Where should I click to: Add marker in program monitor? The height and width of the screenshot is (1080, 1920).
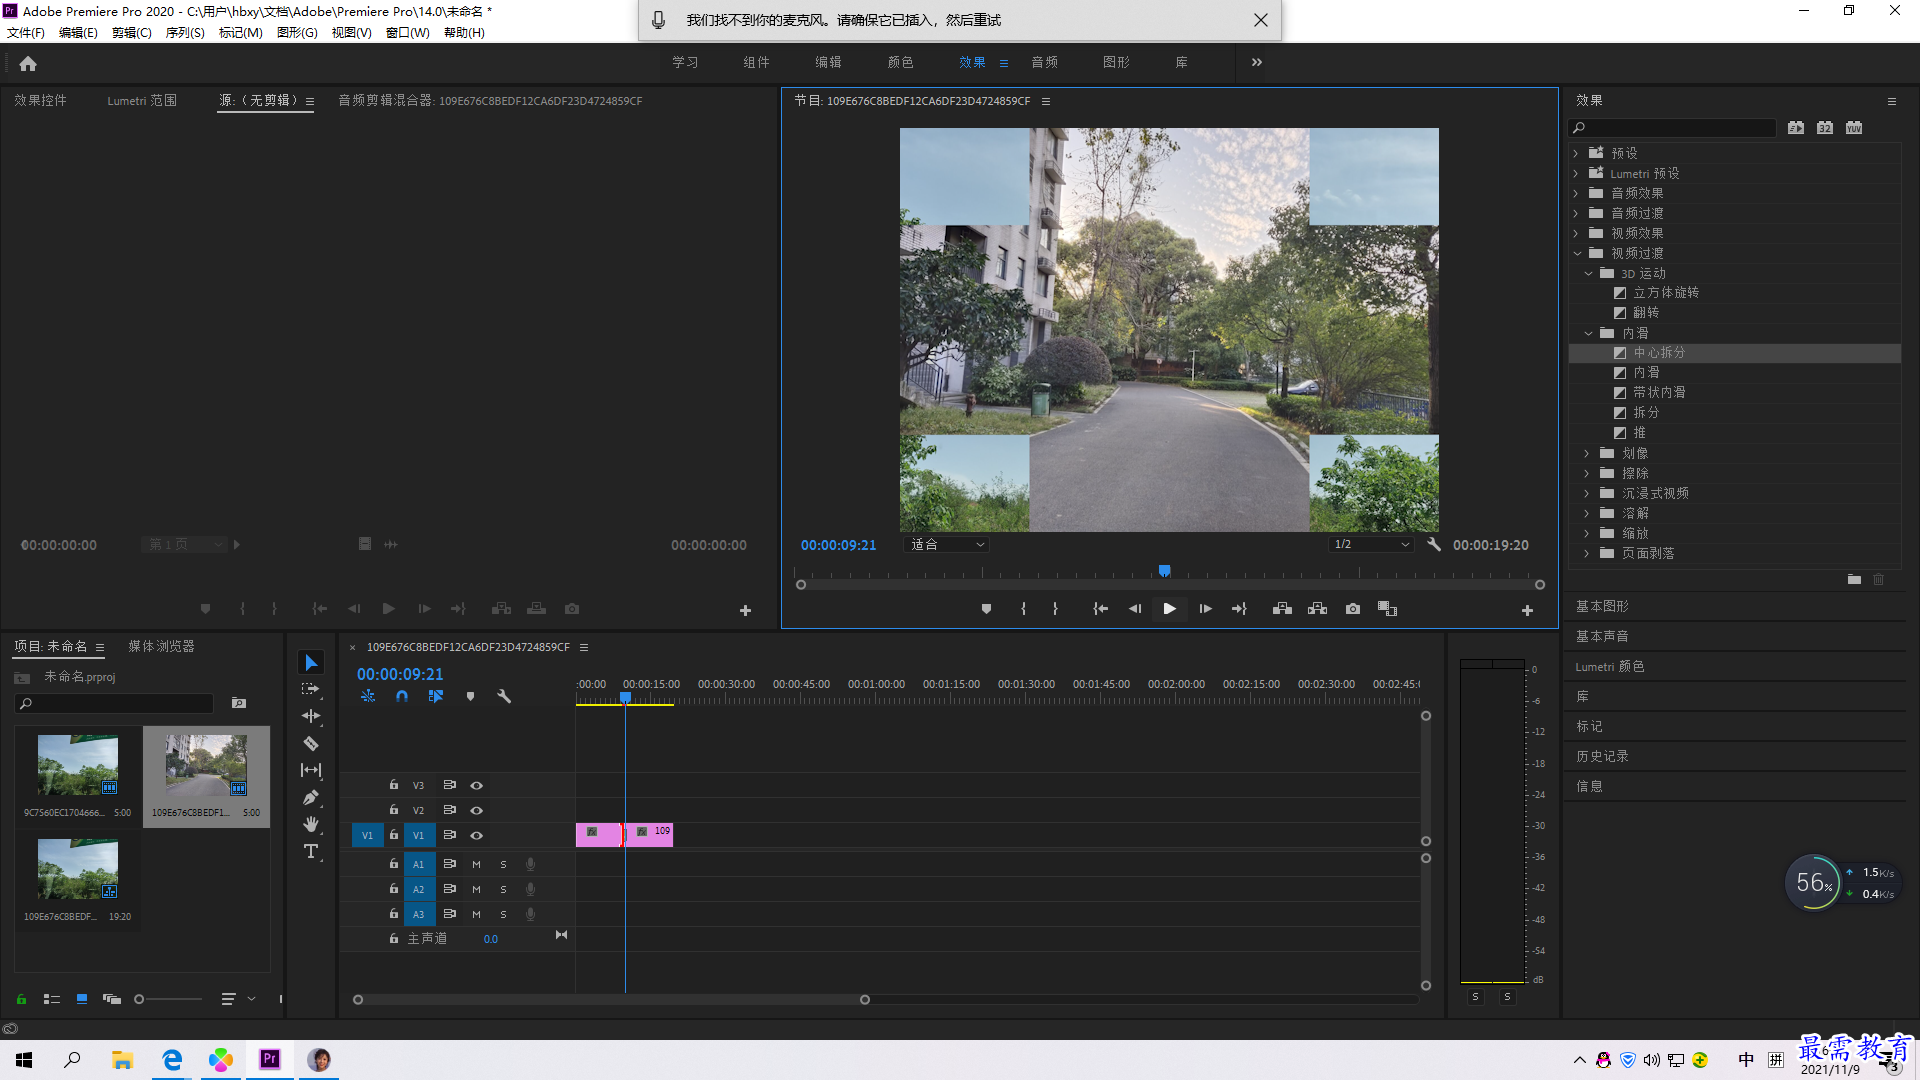click(x=986, y=609)
